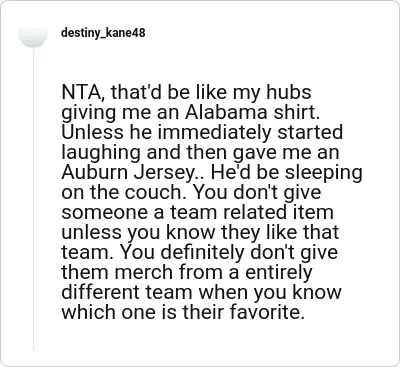
Task: Click the word "related" in the comment
Action: tap(255, 212)
